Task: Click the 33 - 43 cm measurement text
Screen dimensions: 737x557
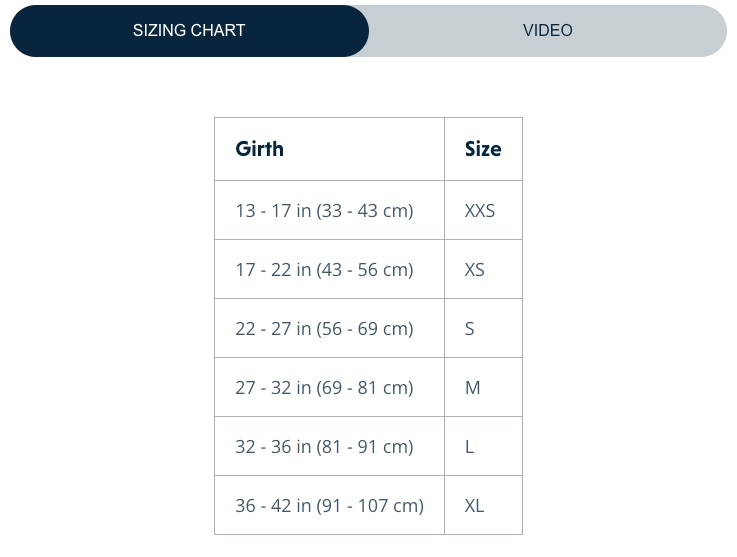Action: [x=365, y=211]
